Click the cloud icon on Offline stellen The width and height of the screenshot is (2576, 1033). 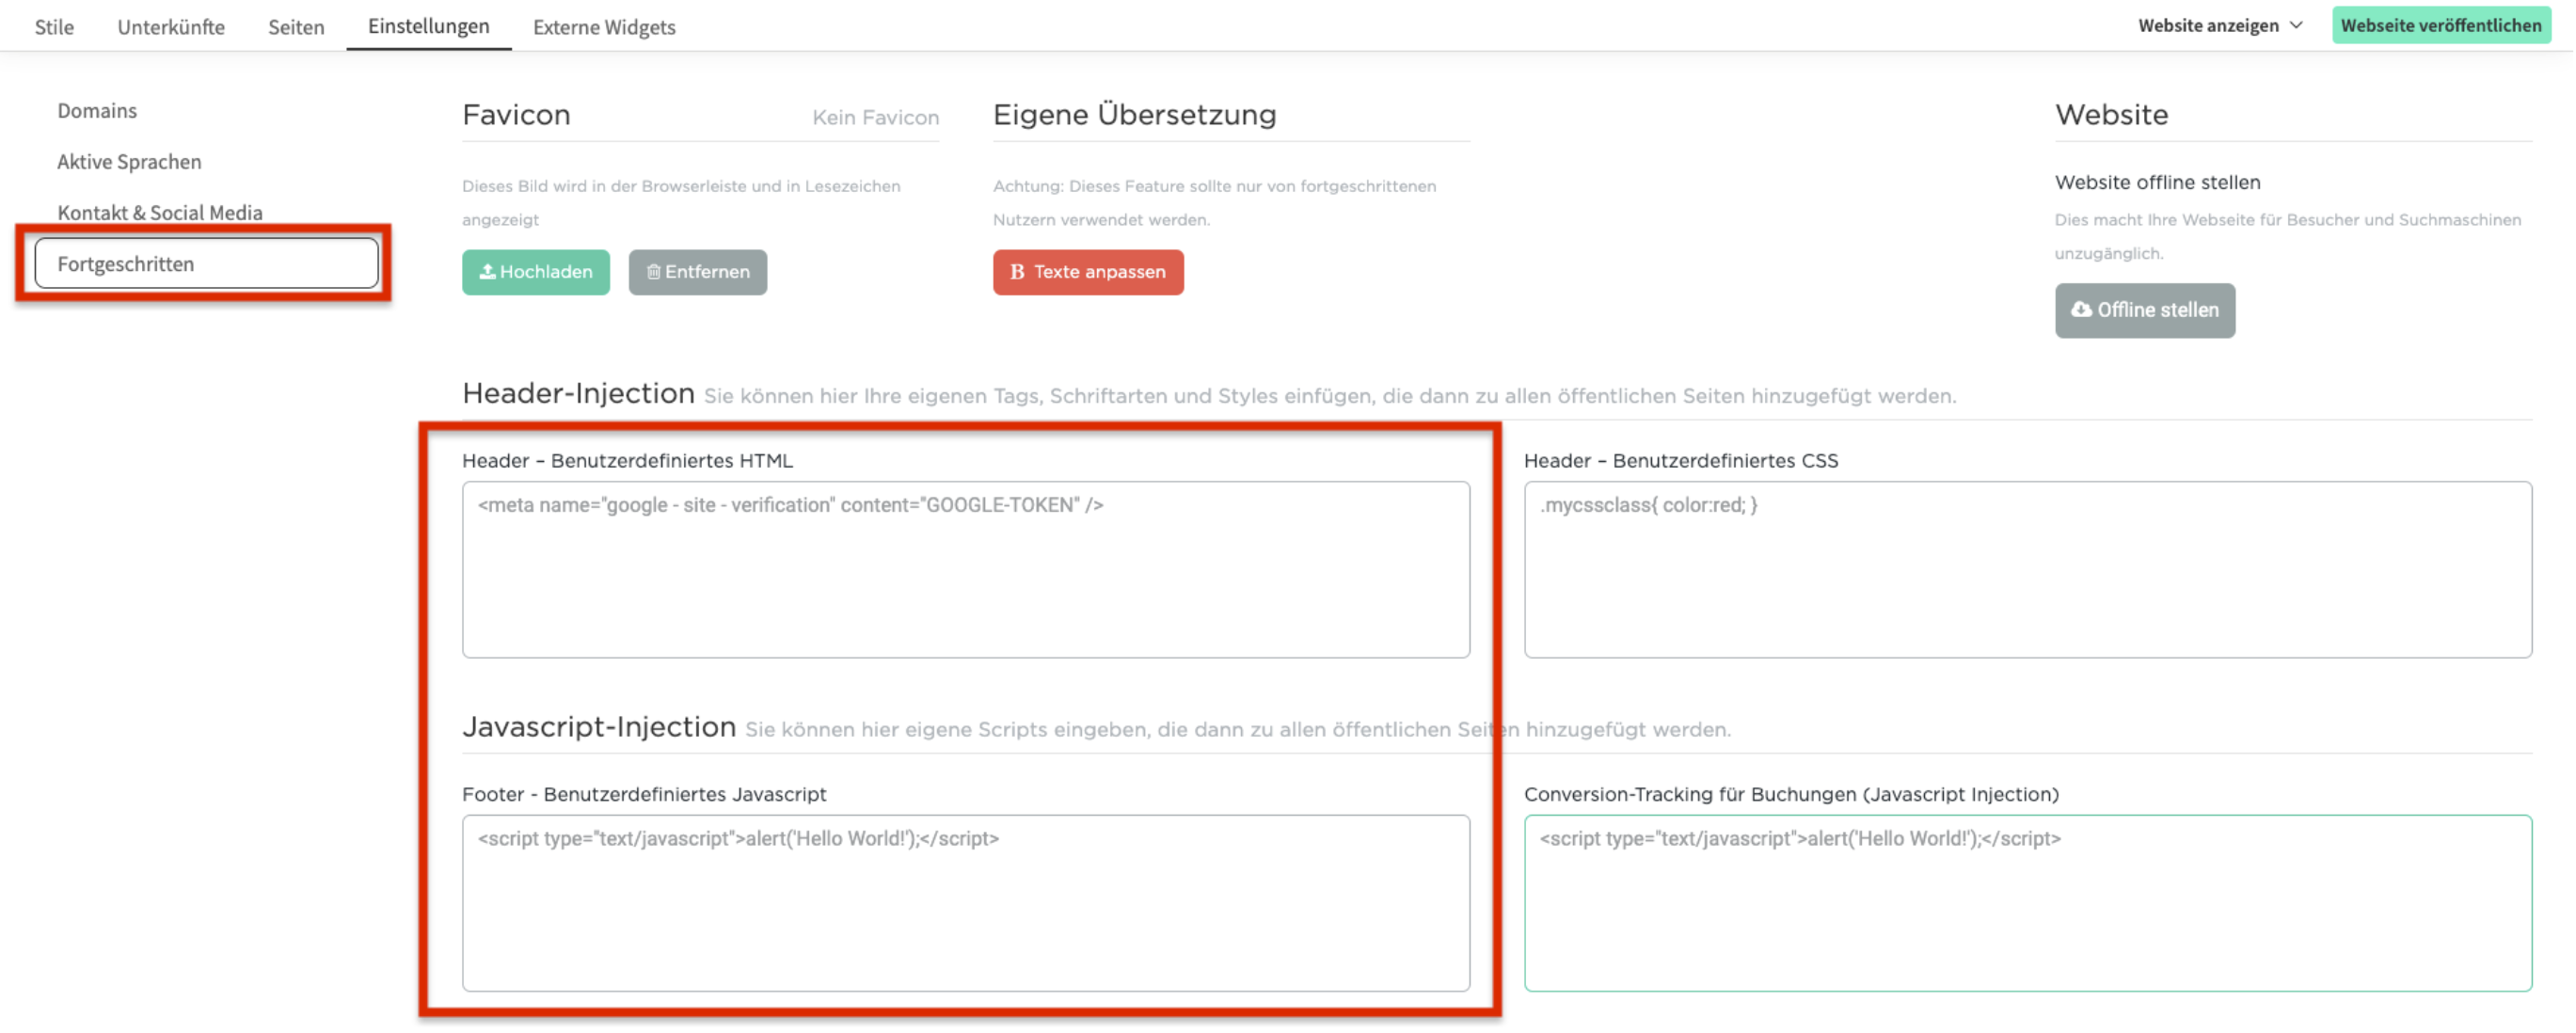click(x=2081, y=310)
